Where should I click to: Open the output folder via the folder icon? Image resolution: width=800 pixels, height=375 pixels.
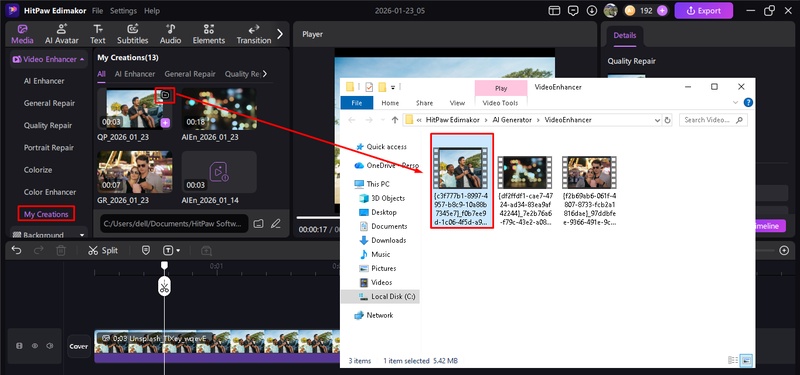pyautogui.click(x=259, y=223)
